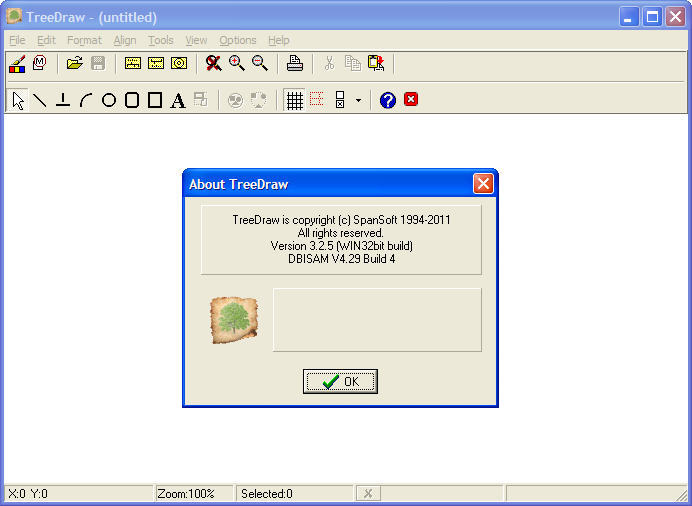Open a chart file with folder icon

75,63
